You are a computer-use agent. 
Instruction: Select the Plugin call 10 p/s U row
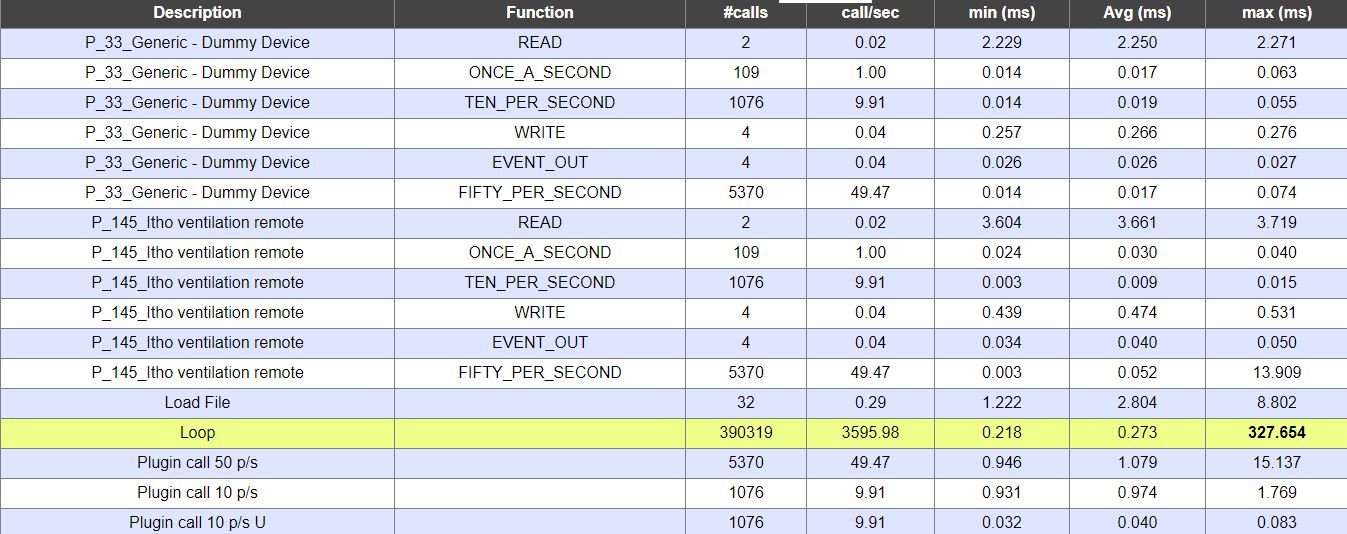(x=673, y=522)
